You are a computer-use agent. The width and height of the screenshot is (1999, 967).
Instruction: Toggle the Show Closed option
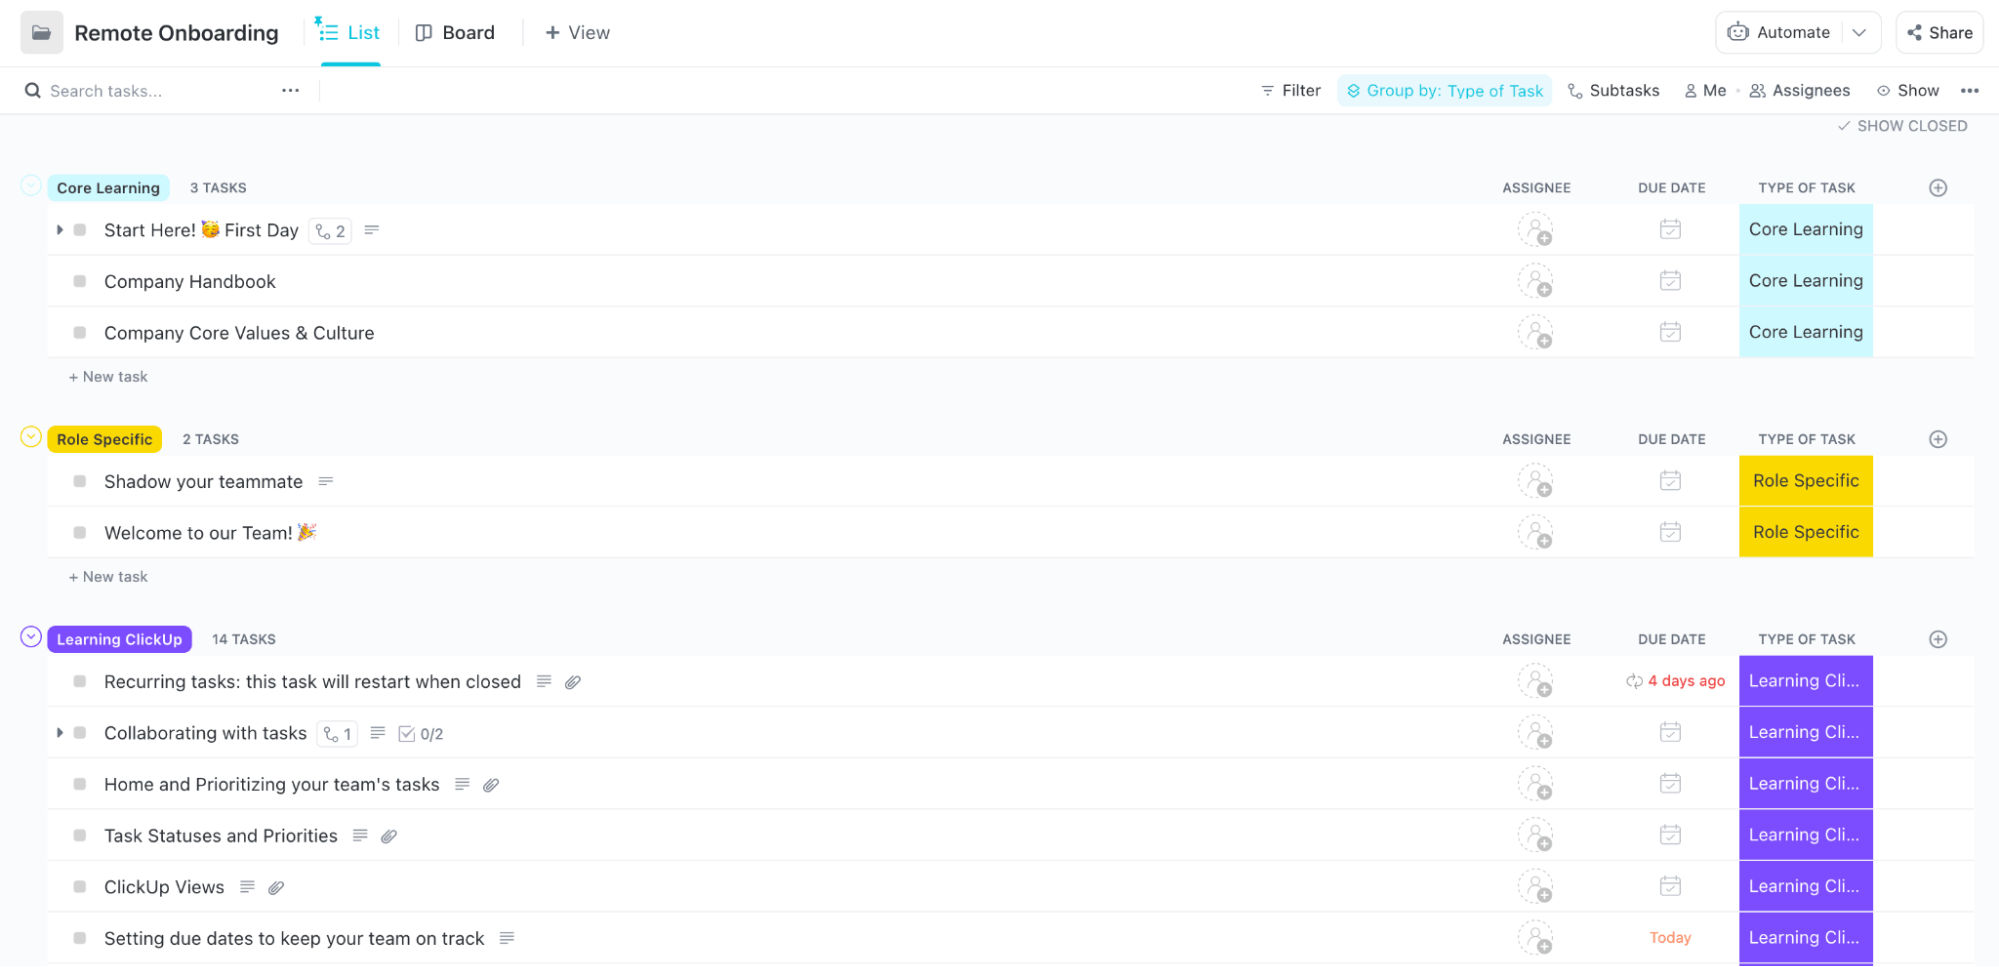(1902, 126)
